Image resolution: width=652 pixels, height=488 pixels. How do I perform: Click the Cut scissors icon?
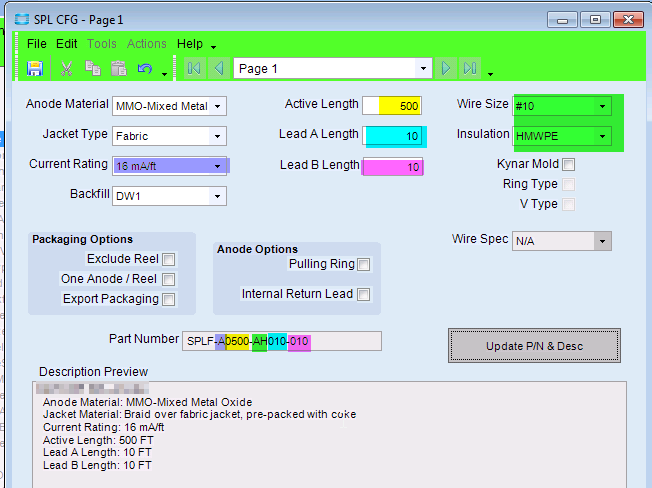[67, 69]
